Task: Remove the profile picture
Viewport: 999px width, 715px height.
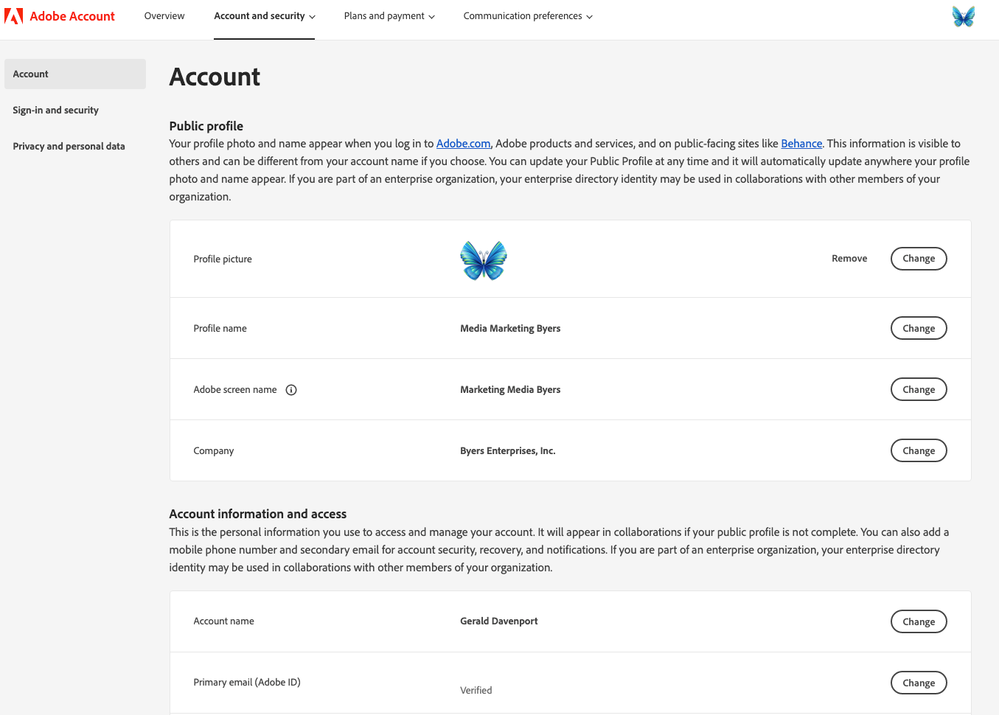Action: [x=849, y=258]
